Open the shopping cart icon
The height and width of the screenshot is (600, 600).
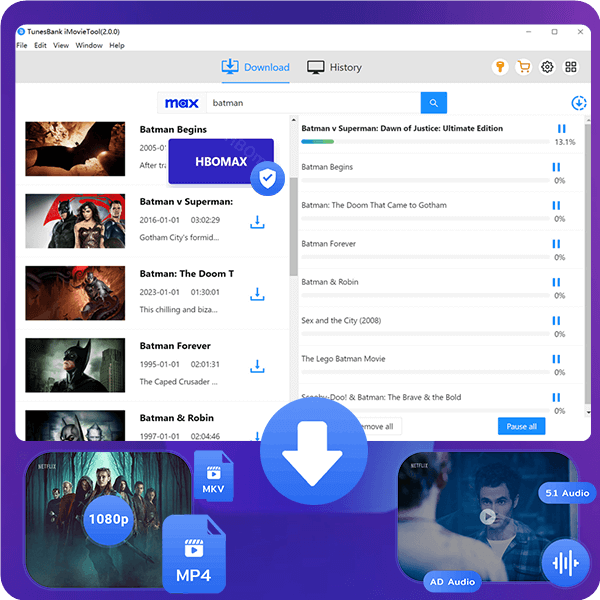[523, 67]
